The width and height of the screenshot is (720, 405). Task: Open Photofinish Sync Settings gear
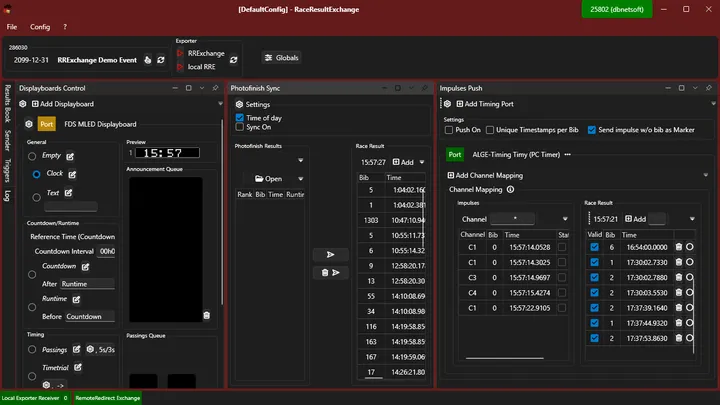click(x=239, y=104)
